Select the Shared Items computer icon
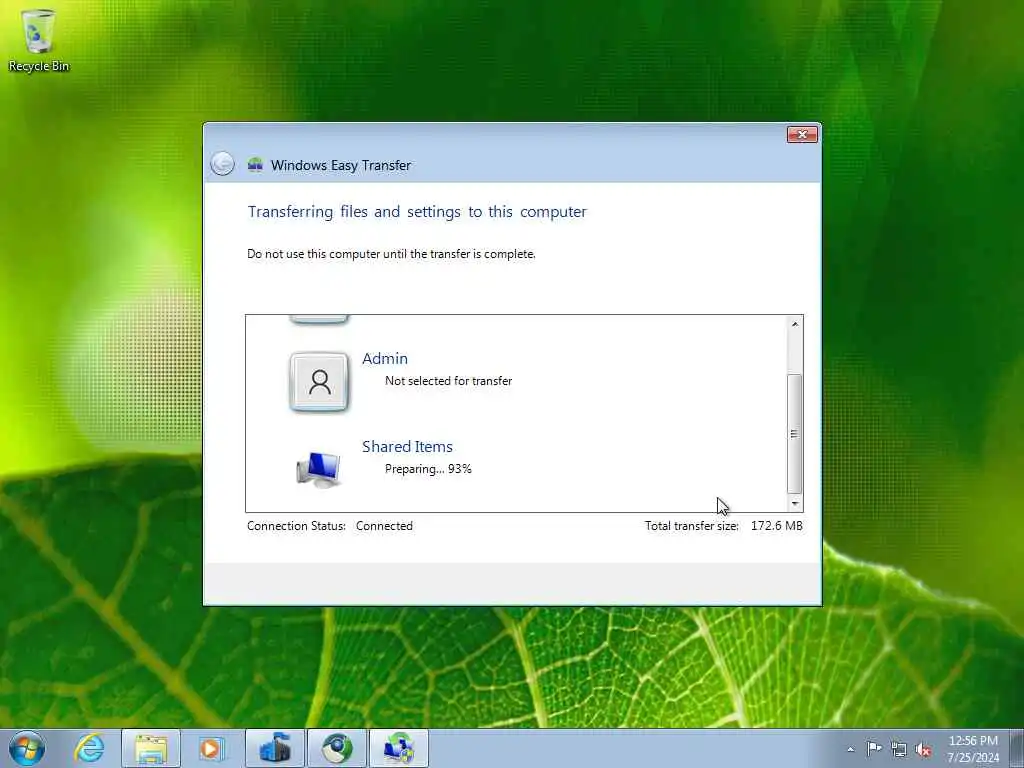This screenshot has height=768, width=1024. [319, 469]
